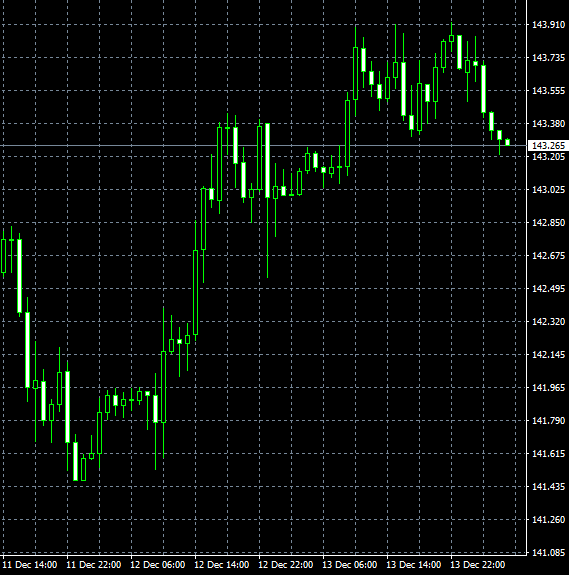Click the 13 Dec 22:00 time label

[477, 565]
